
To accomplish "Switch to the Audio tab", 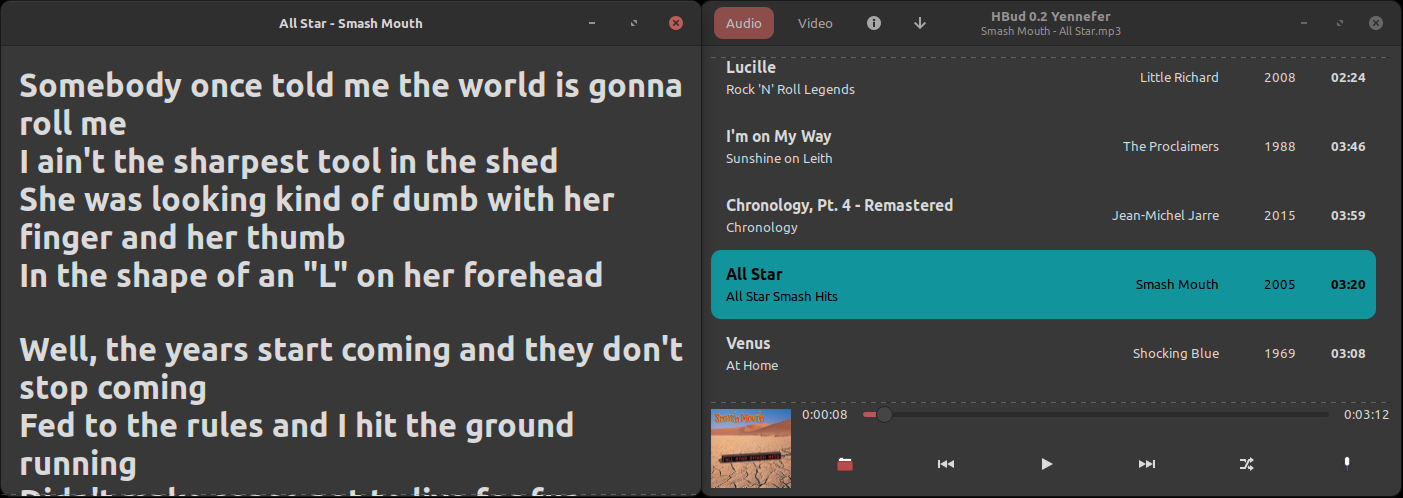I will pyautogui.click(x=744, y=23).
